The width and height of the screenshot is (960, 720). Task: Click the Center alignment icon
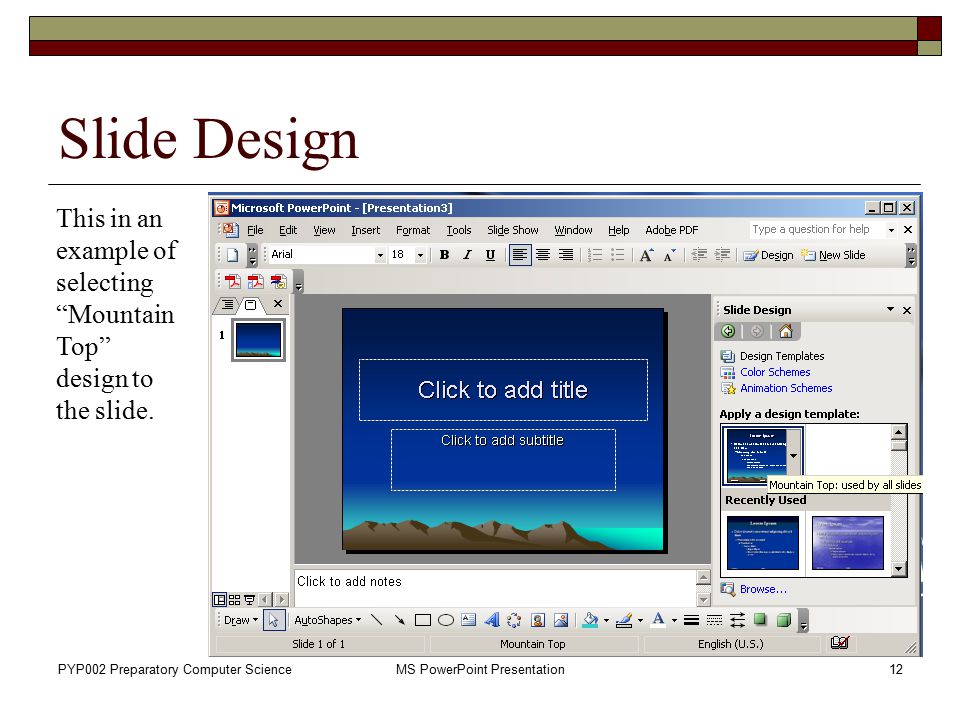tap(543, 255)
